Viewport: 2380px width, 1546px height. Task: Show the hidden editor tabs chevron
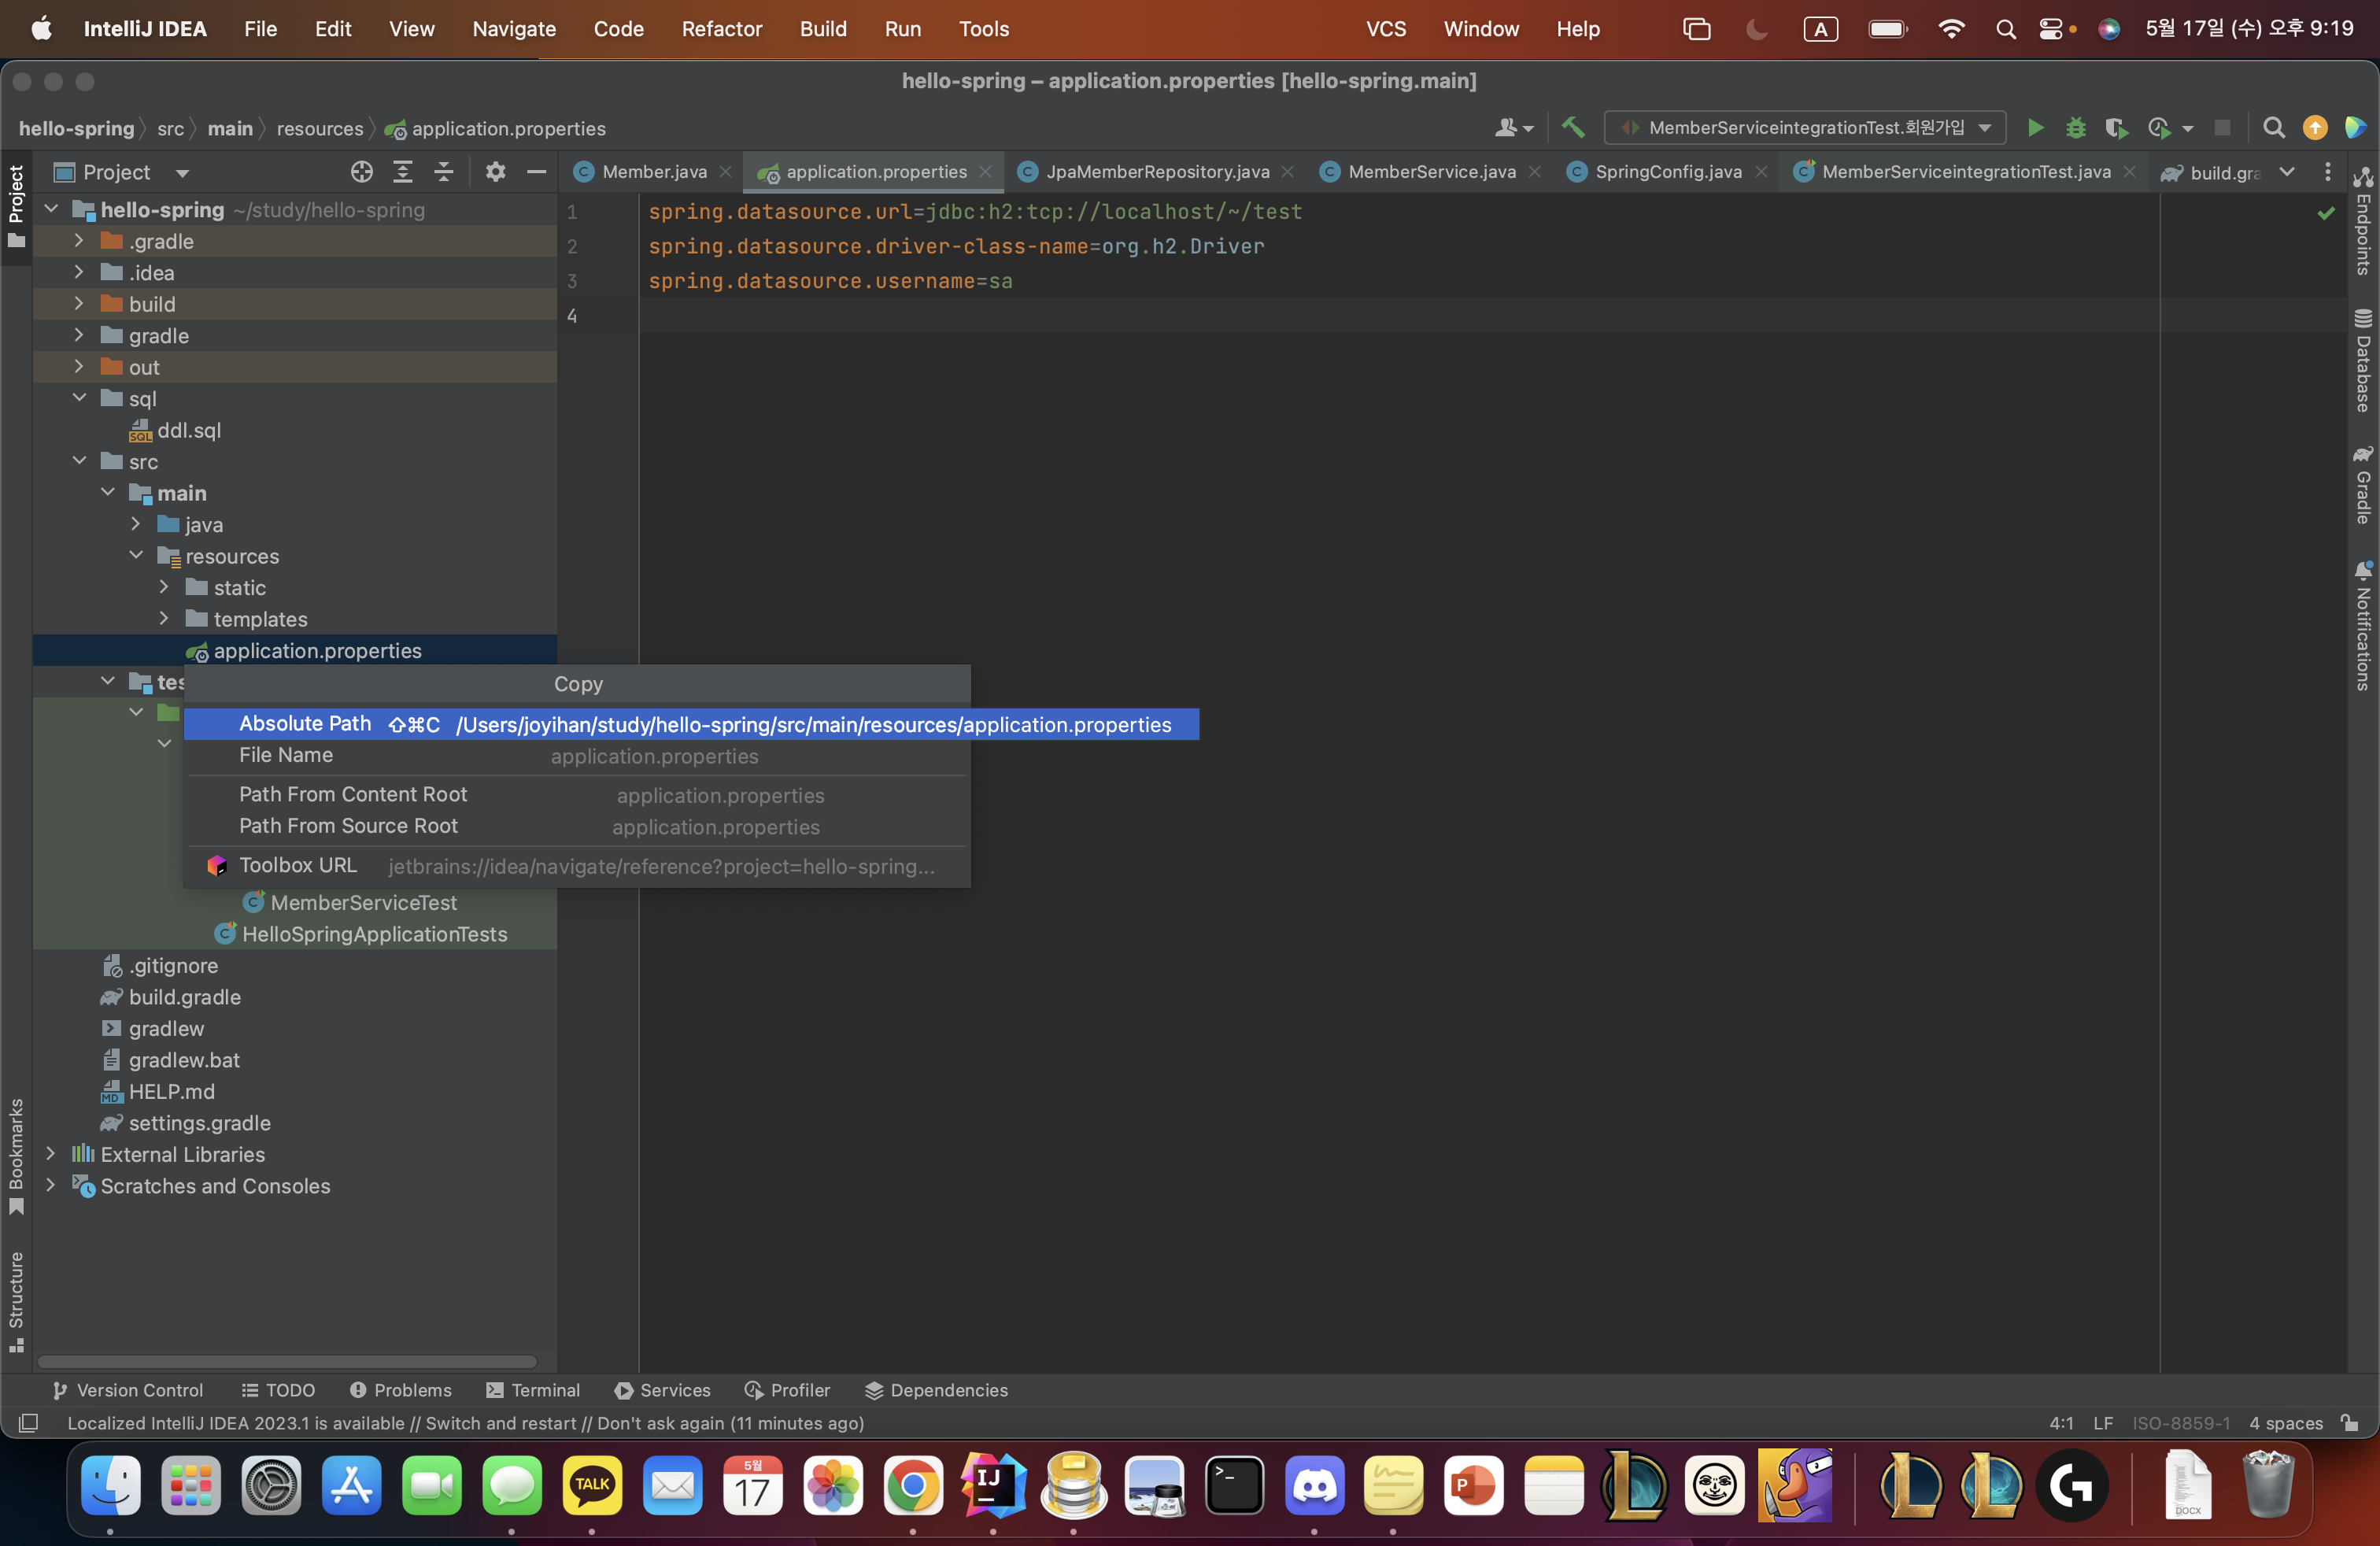click(2287, 172)
